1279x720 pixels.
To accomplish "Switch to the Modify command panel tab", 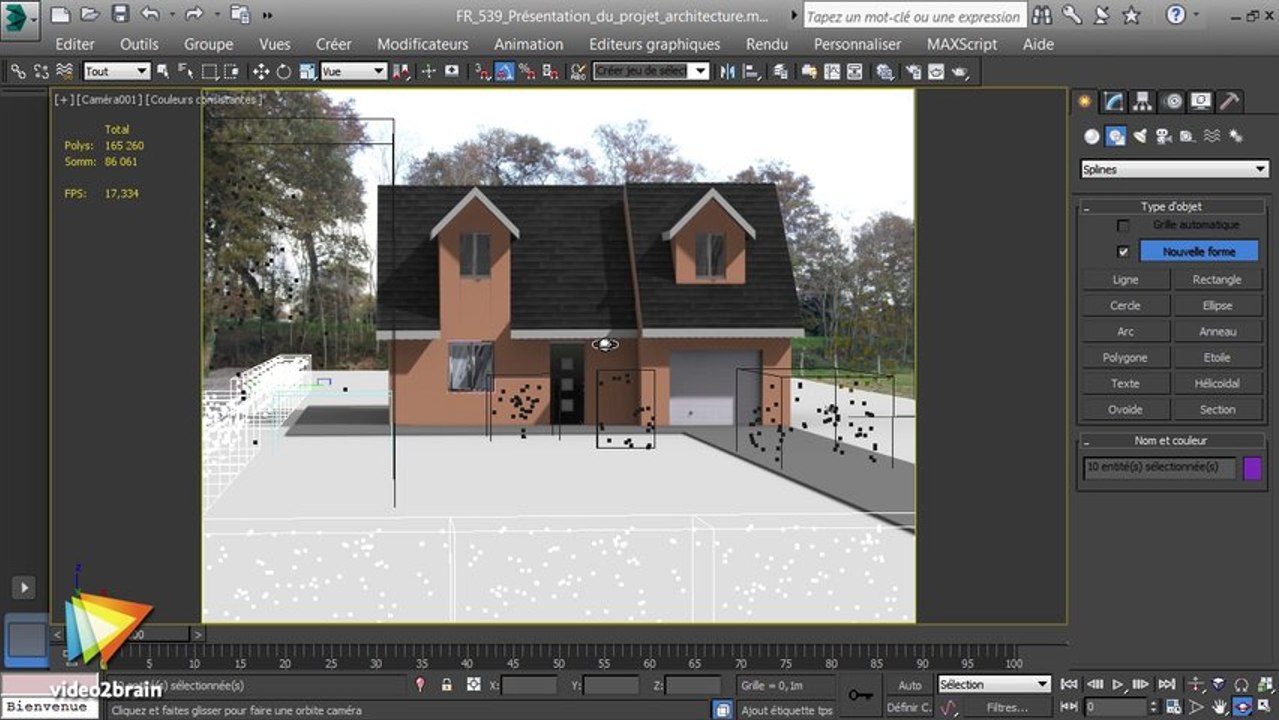I will (1113, 101).
